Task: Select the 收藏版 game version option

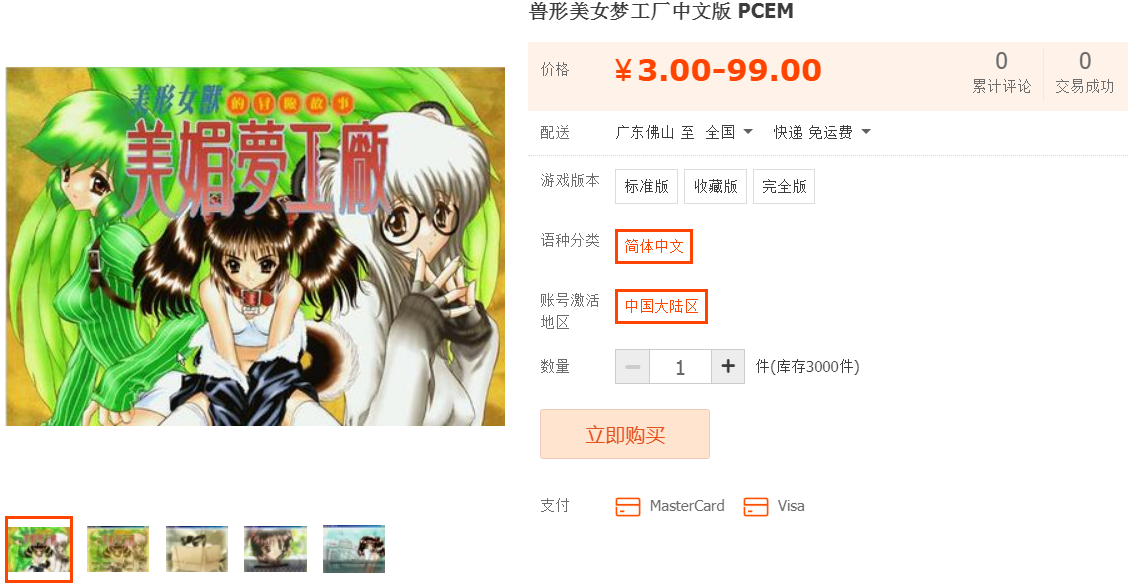Action: click(715, 186)
